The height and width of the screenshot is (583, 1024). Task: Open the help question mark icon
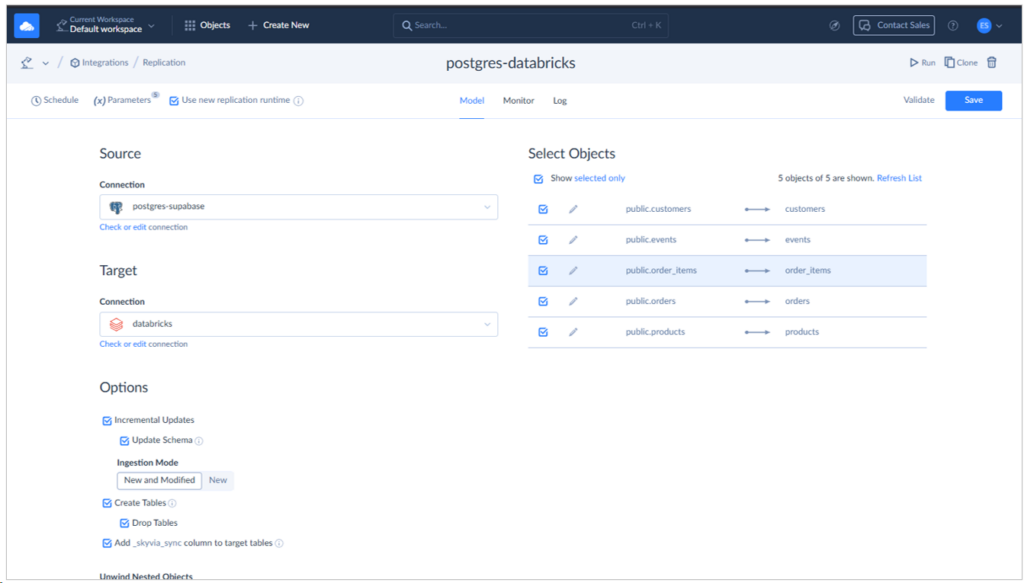point(953,25)
